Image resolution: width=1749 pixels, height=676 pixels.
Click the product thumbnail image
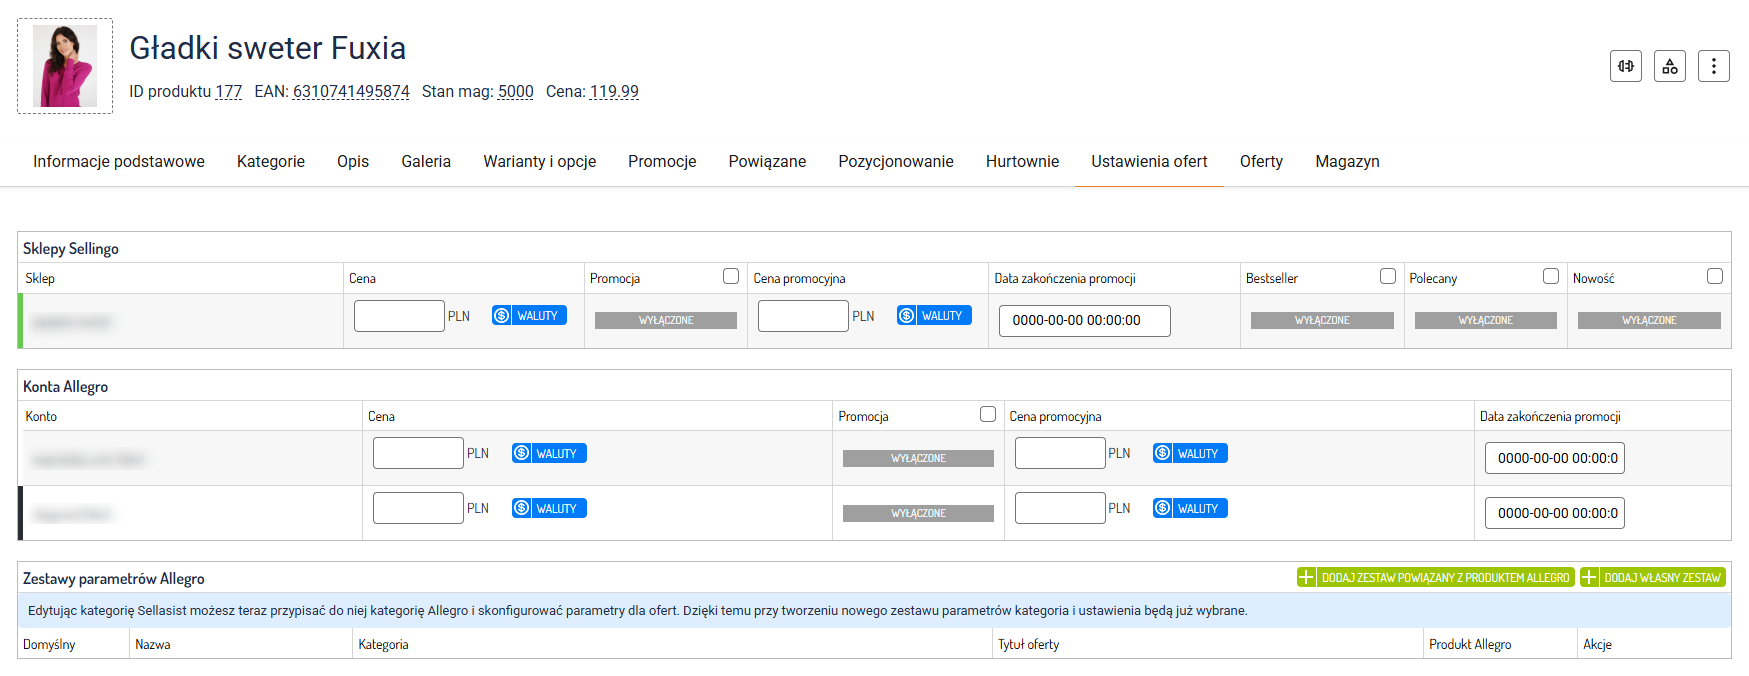[x=65, y=66]
